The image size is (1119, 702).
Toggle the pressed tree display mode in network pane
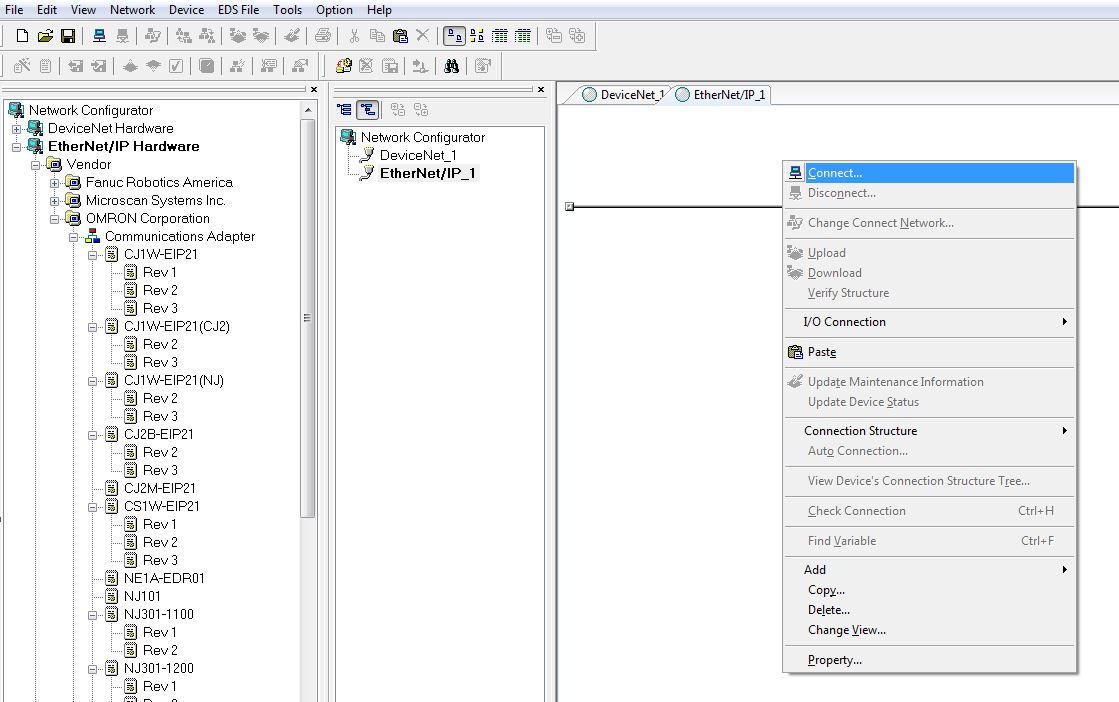tap(368, 110)
